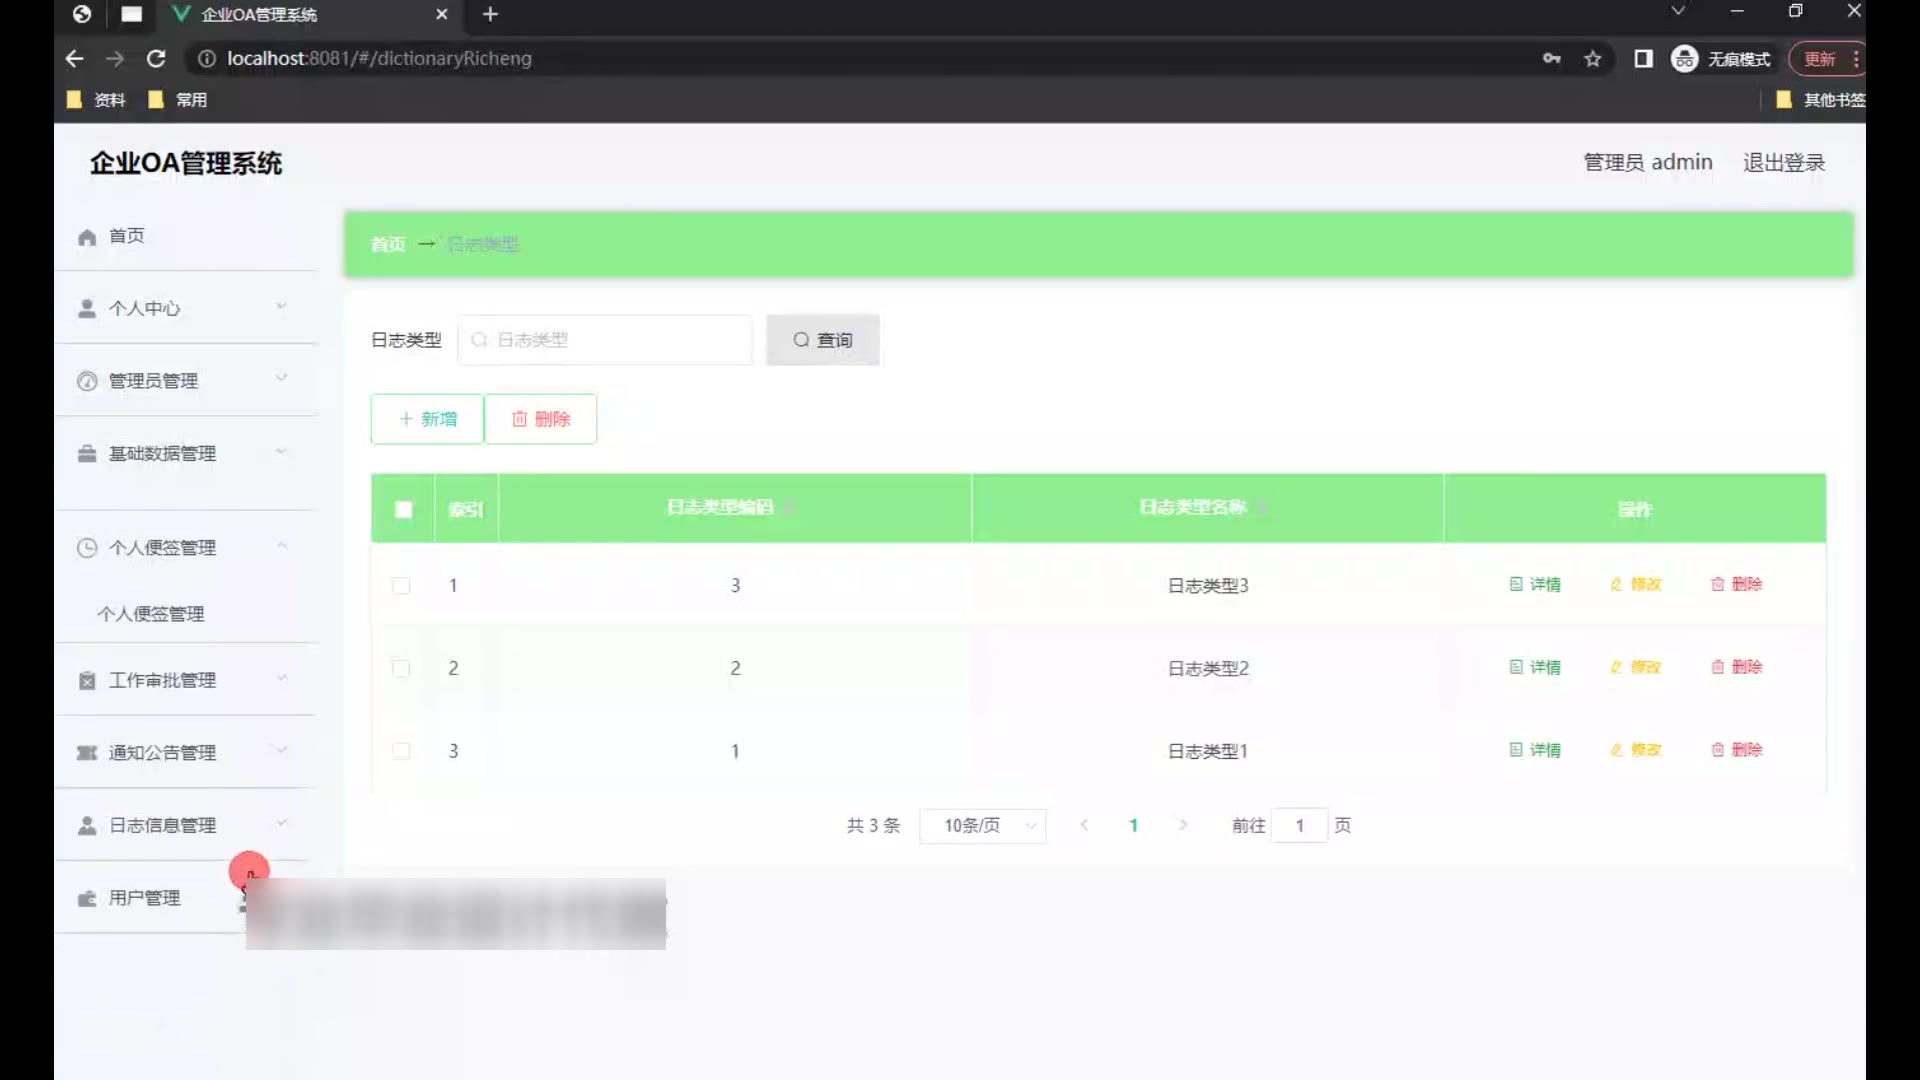The image size is (1920, 1080).
Task: Check the checkbox for row 日志类型3
Action: tap(401, 586)
